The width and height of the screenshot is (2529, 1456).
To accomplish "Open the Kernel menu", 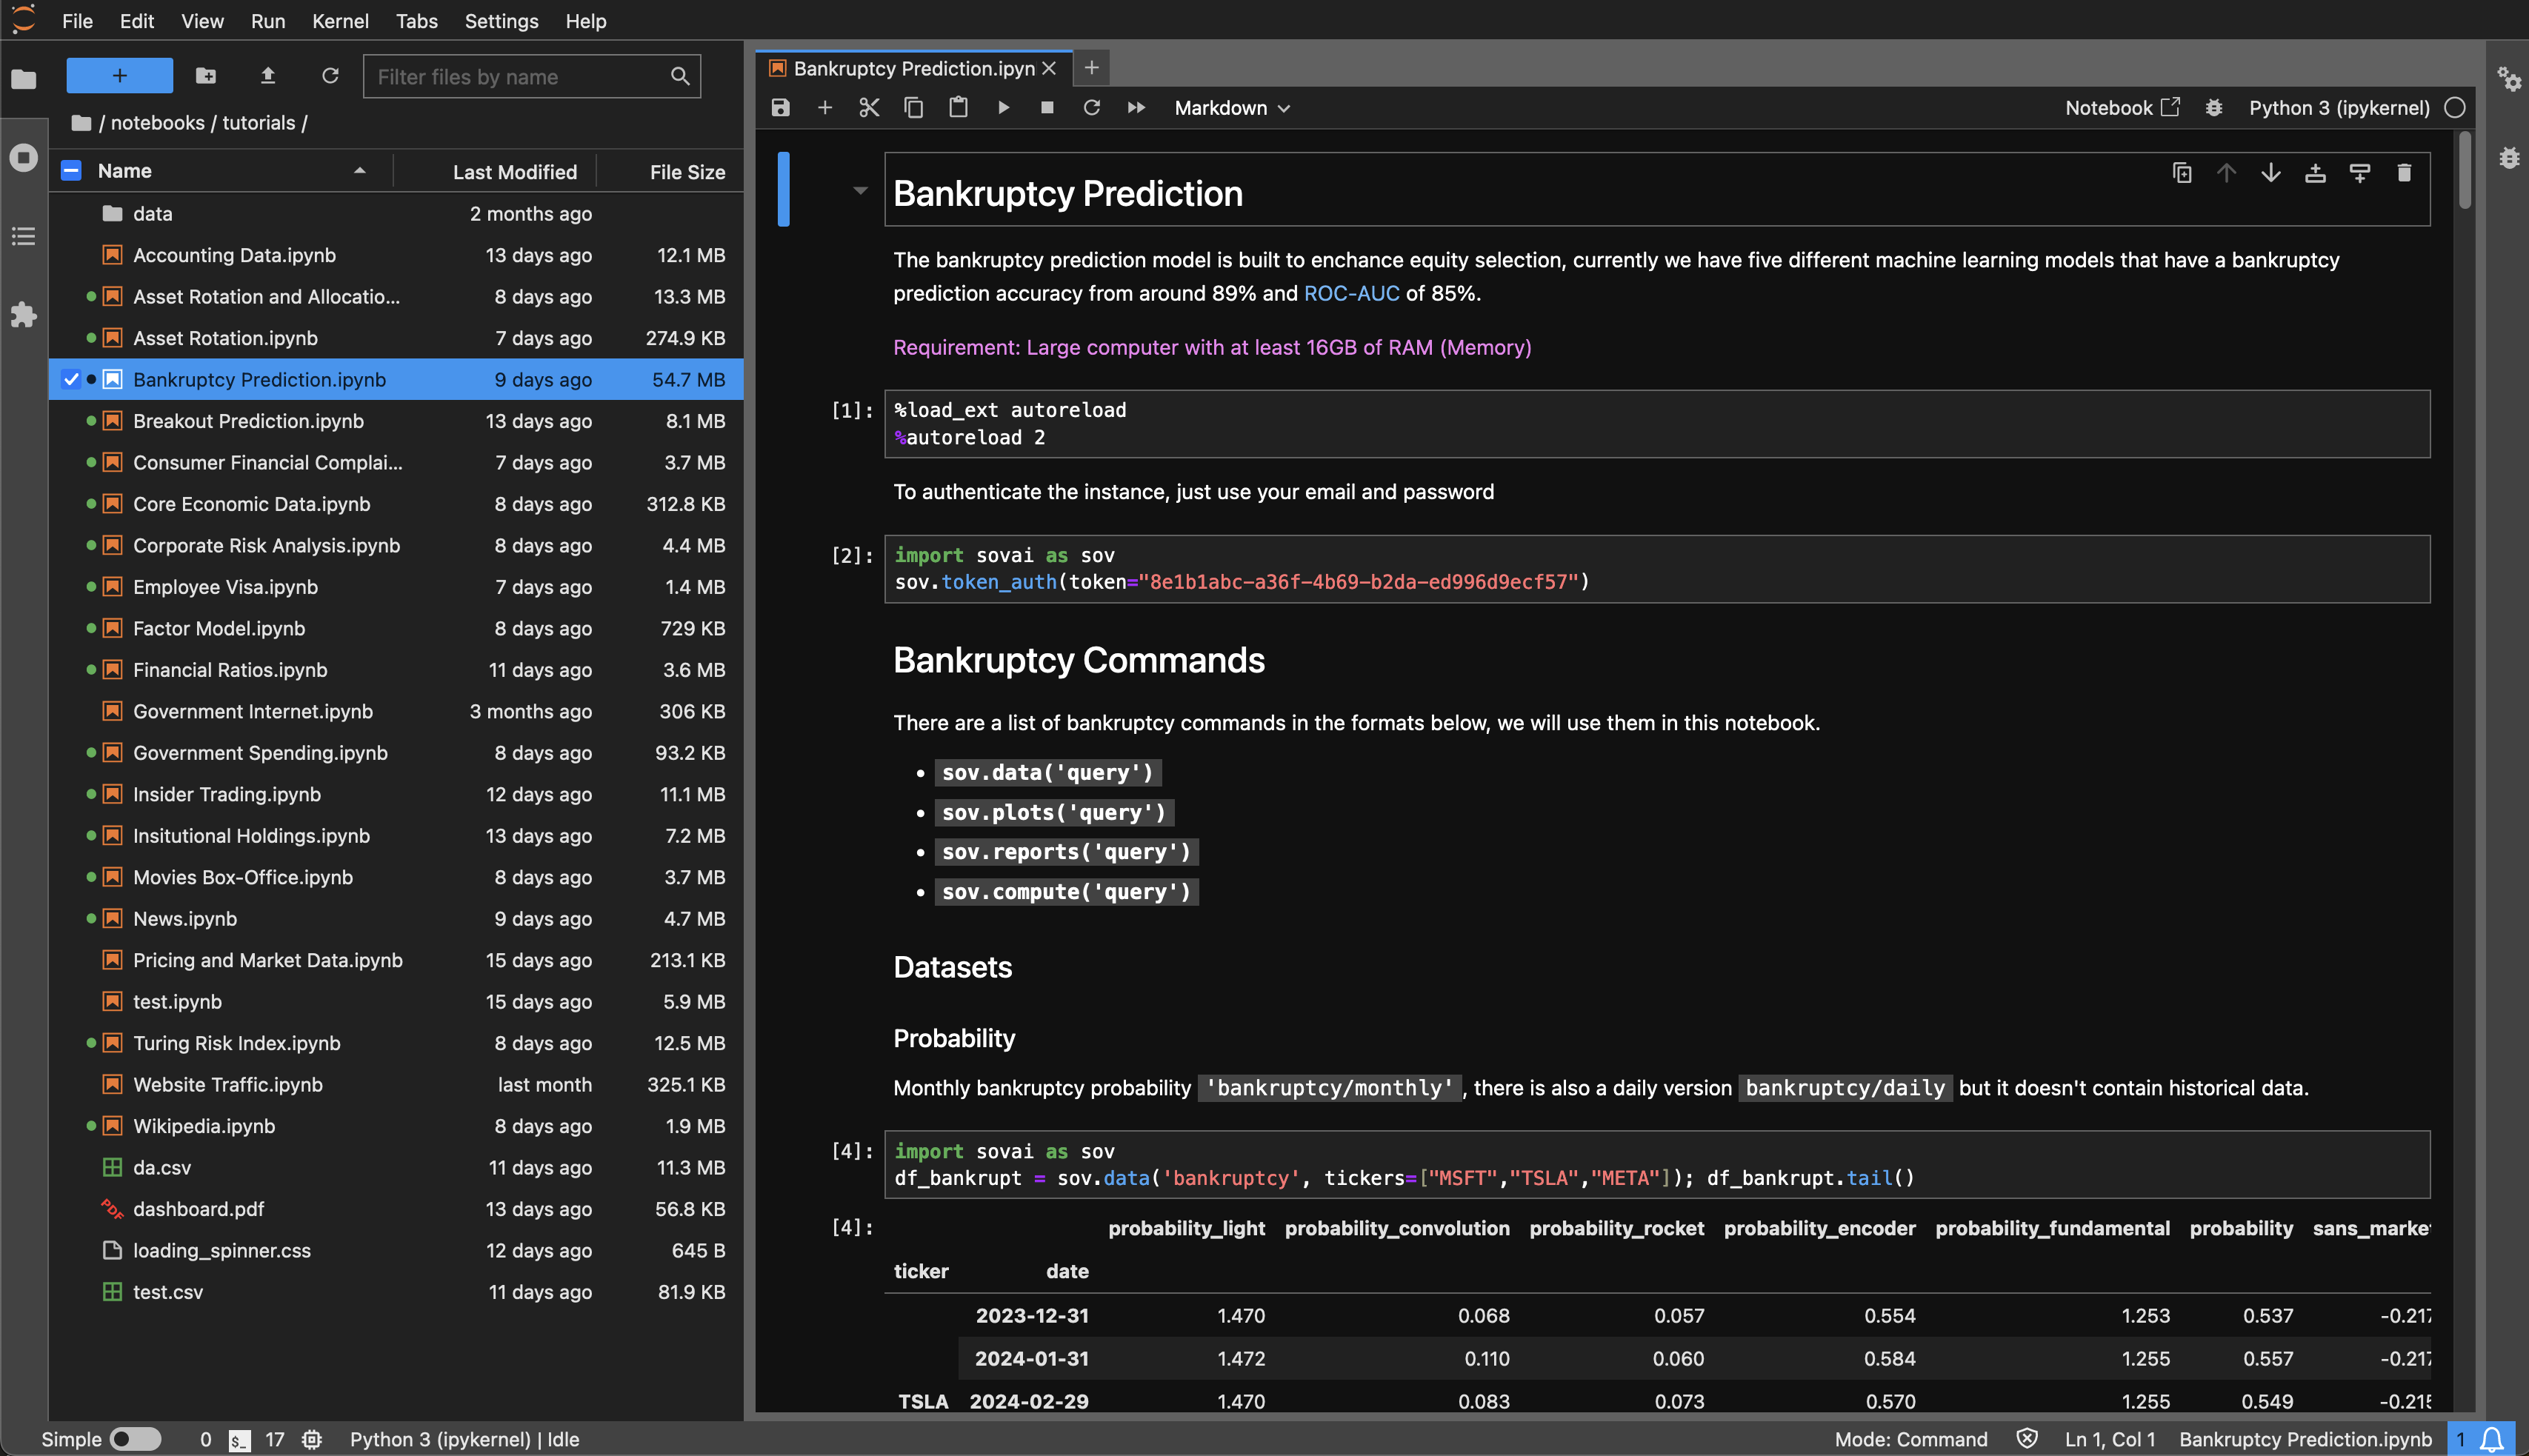I will (x=340, y=21).
